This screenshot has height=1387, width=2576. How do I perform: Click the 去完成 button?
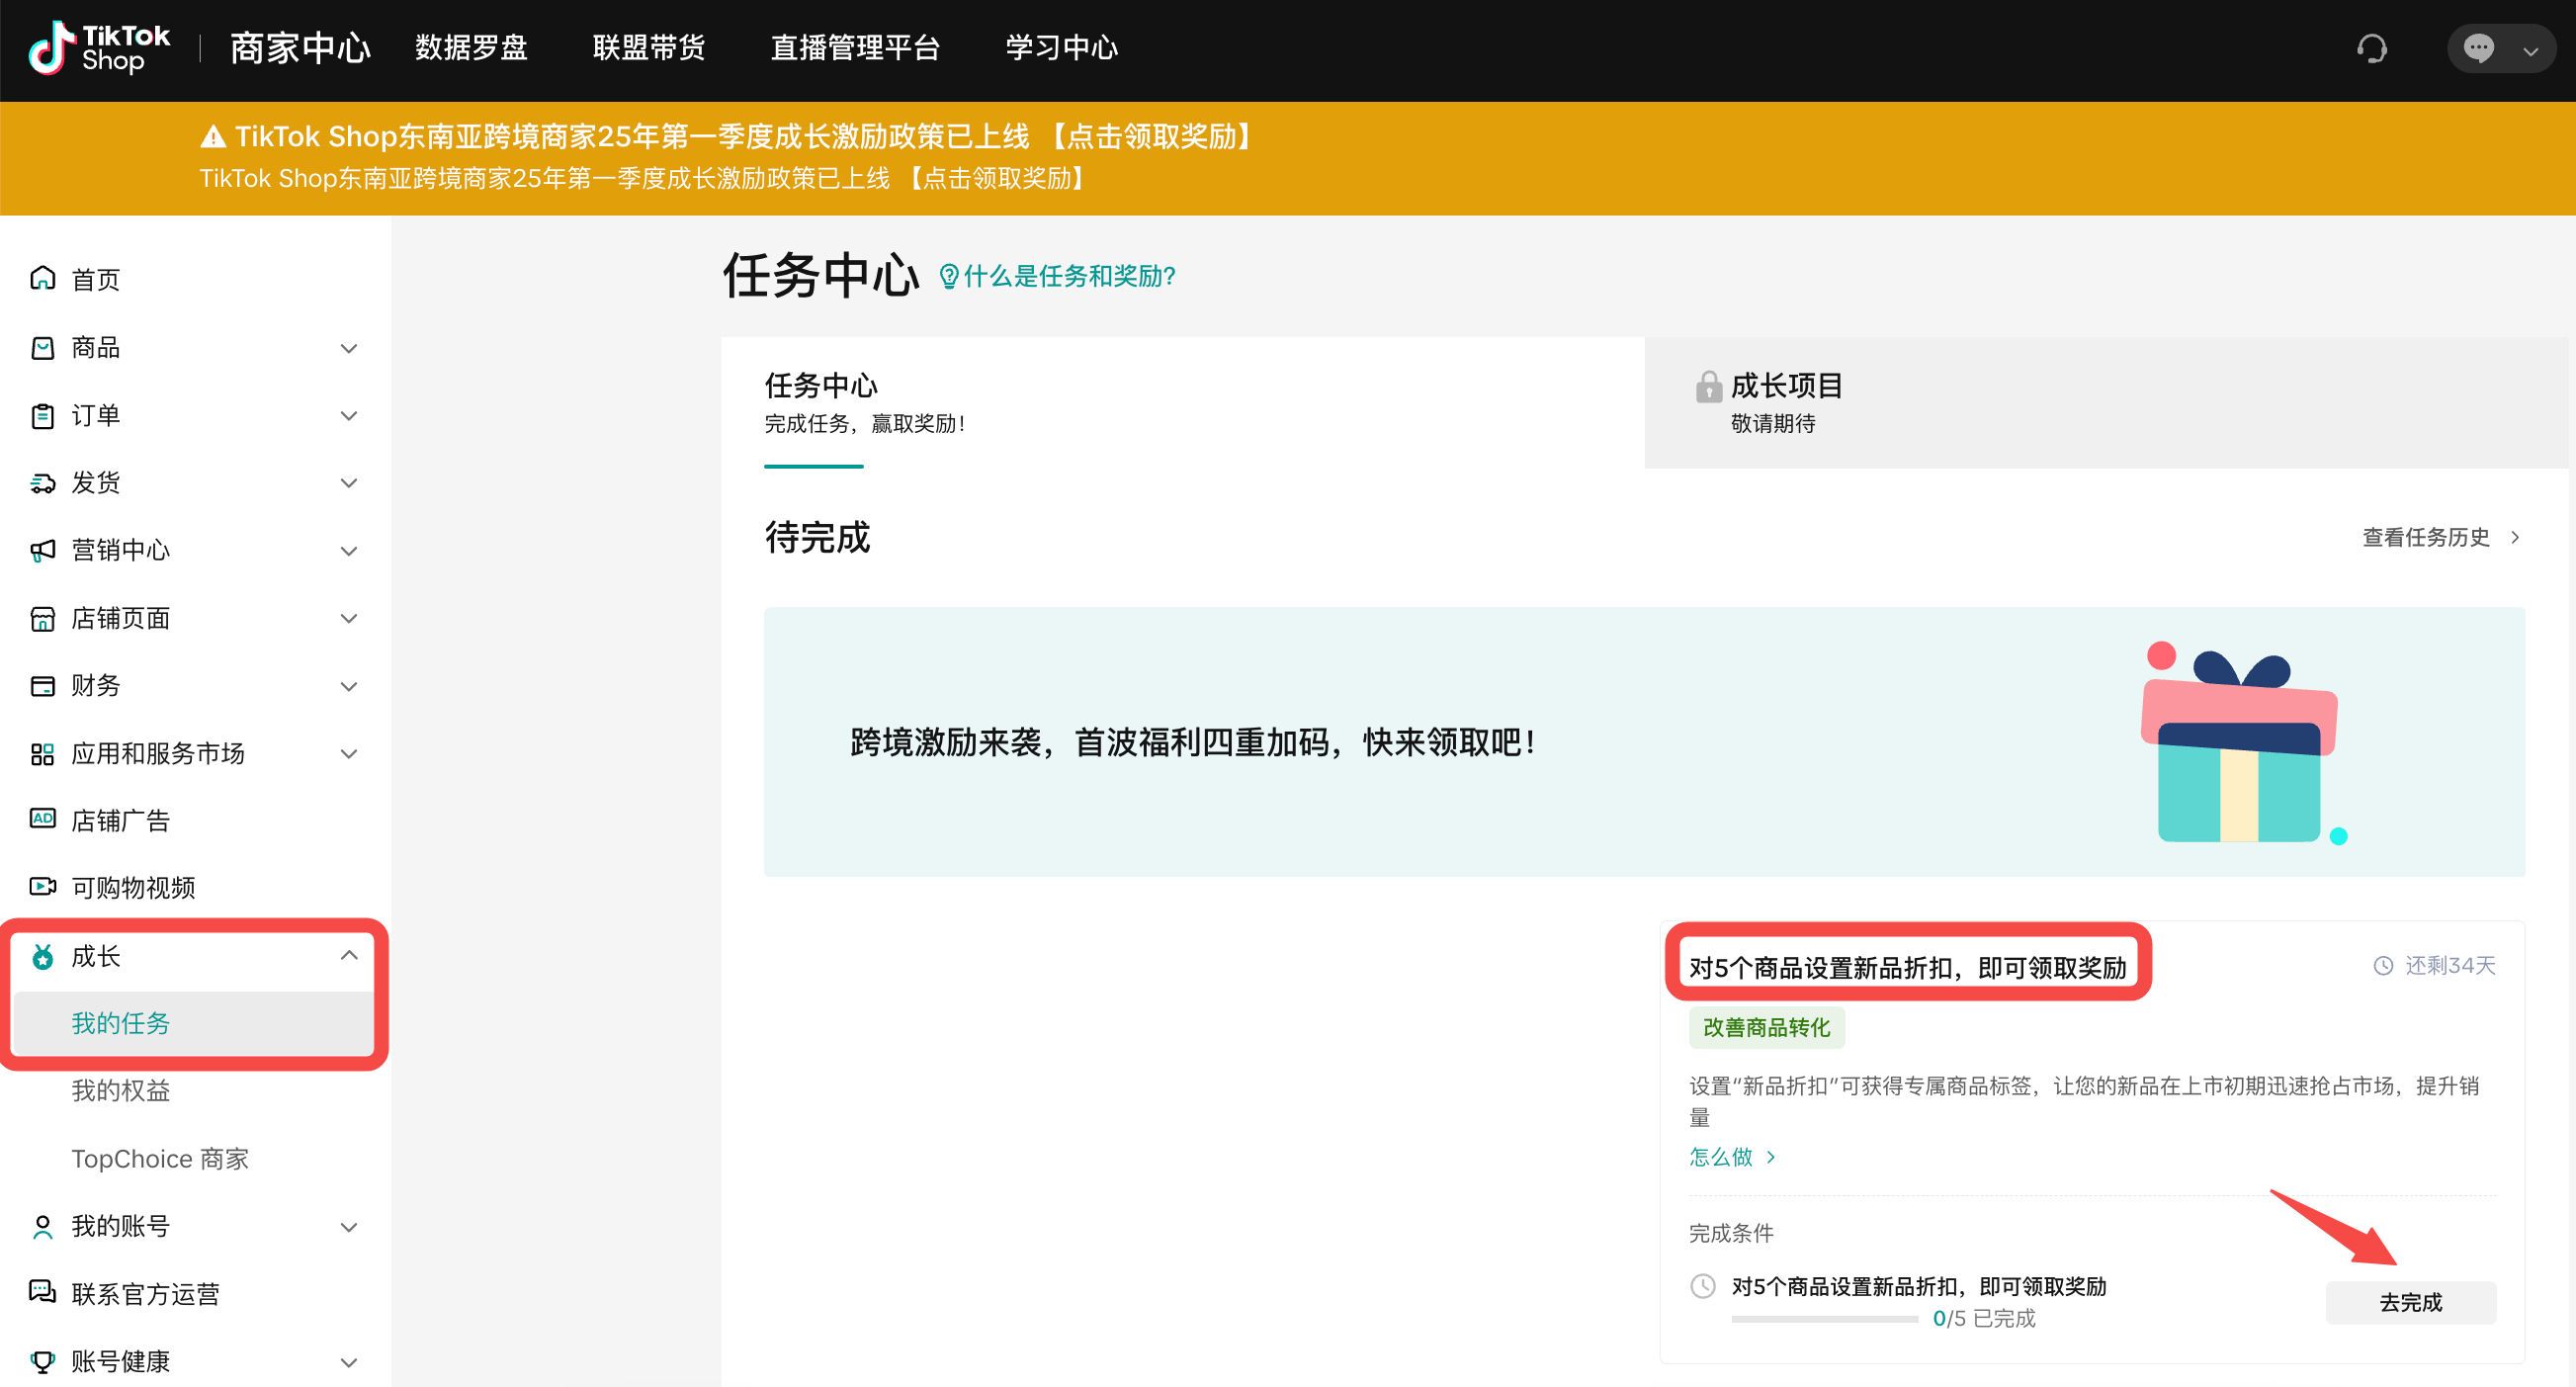point(2409,1301)
